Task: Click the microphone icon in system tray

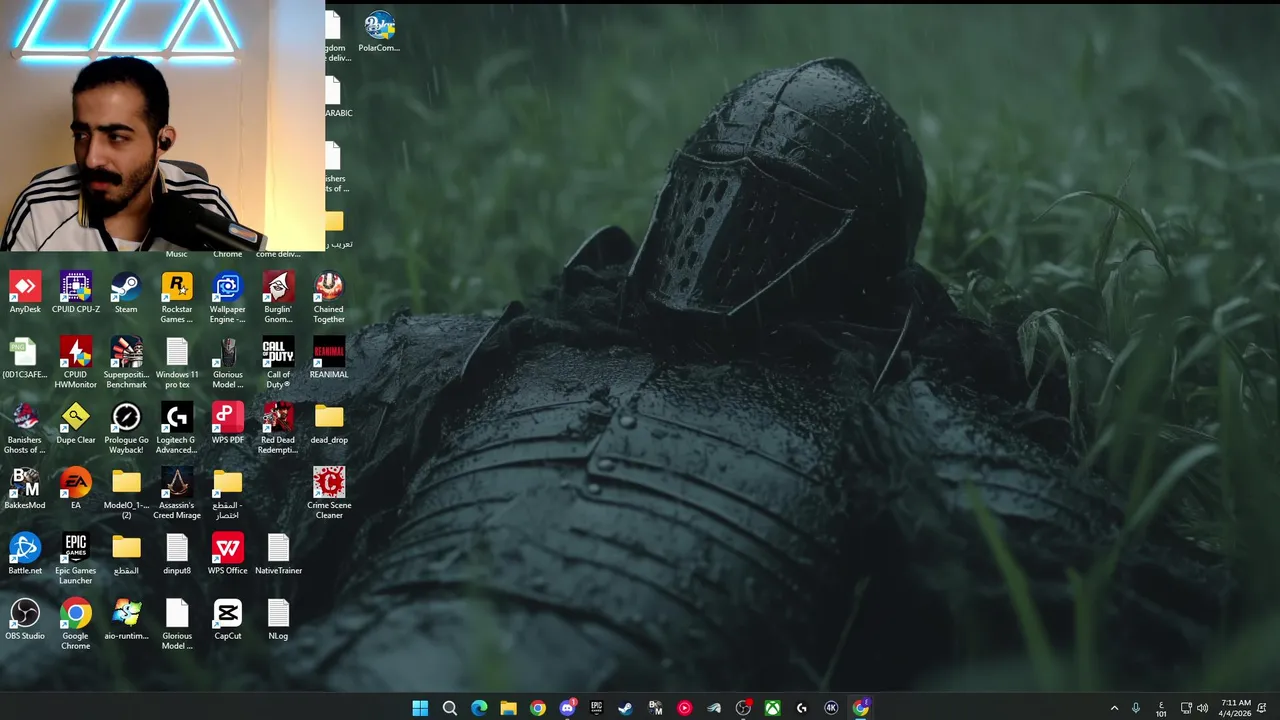Action: pyautogui.click(x=1136, y=708)
